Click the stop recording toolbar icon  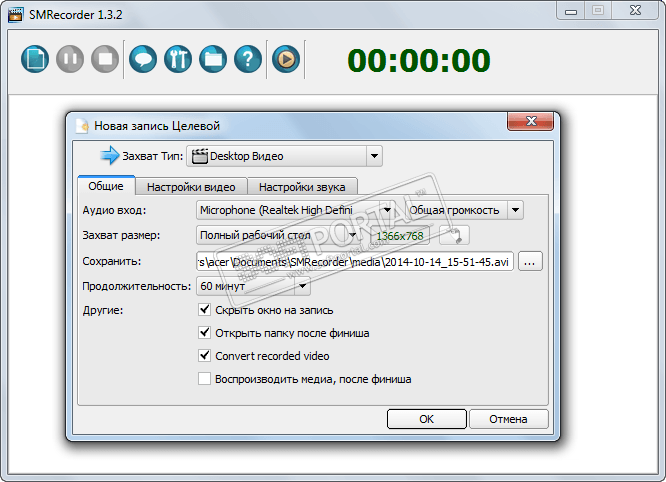(105, 59)
